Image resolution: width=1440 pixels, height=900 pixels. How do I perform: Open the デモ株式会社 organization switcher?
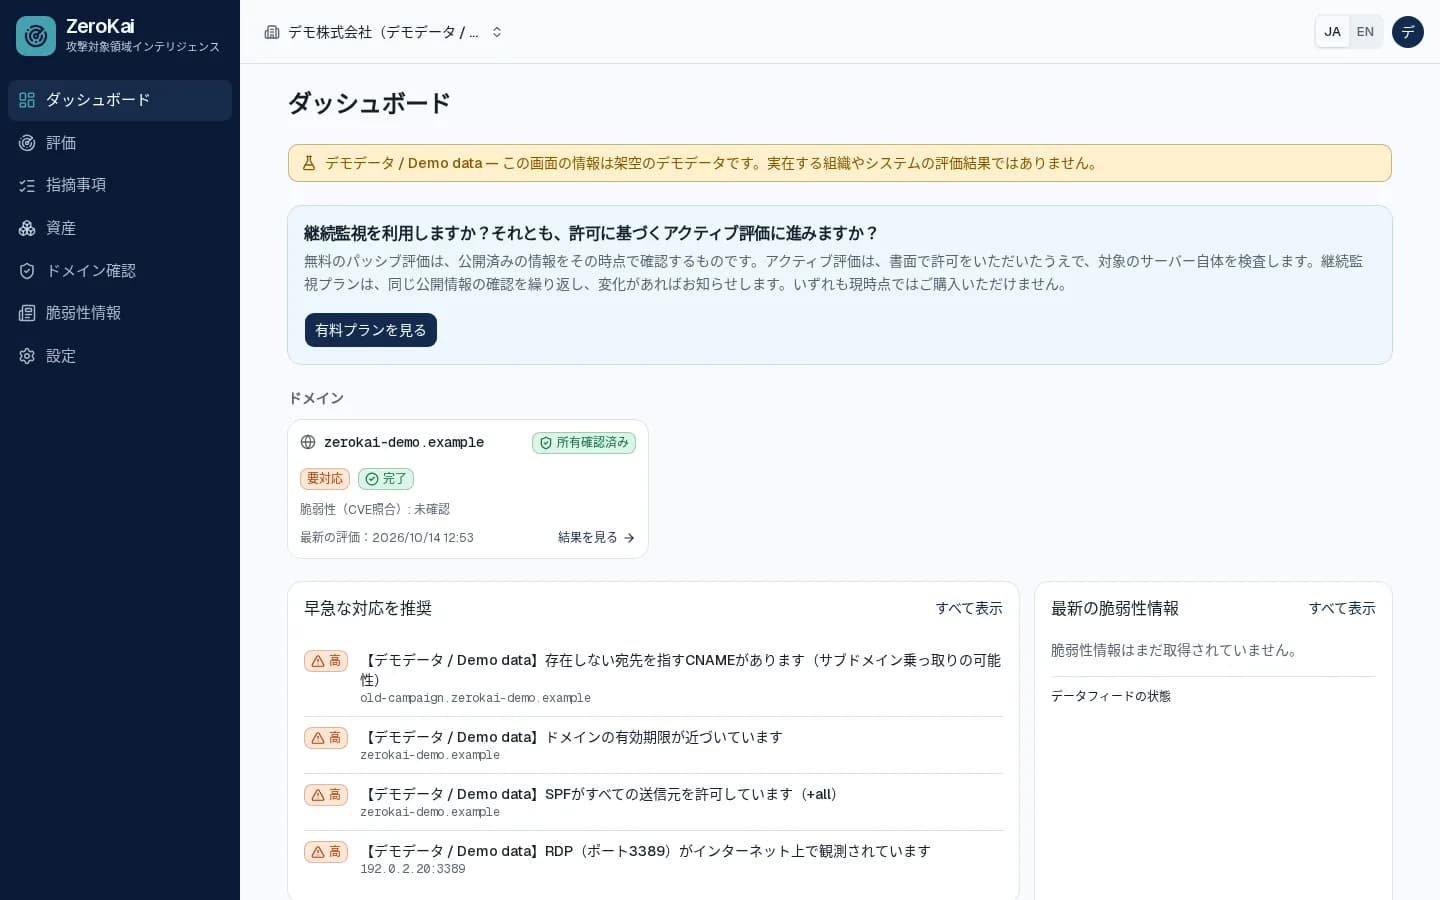tap(384, 32)
